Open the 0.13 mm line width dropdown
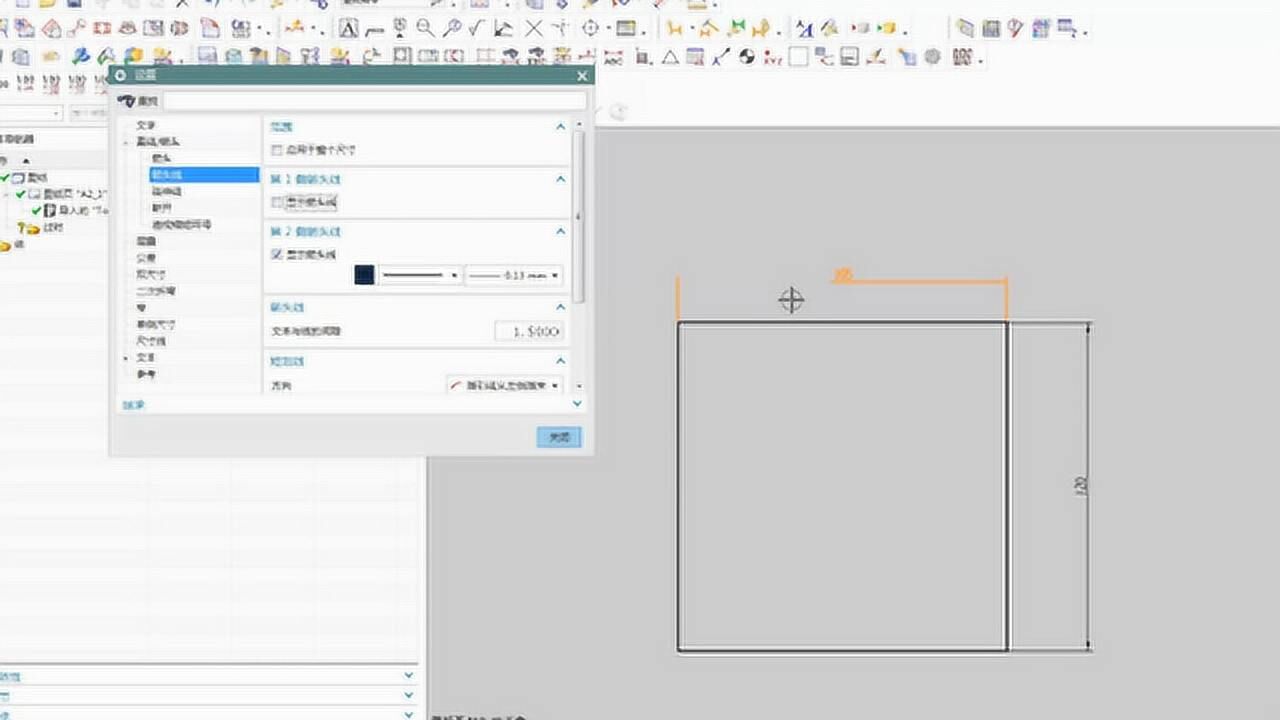 pos(514,275)
